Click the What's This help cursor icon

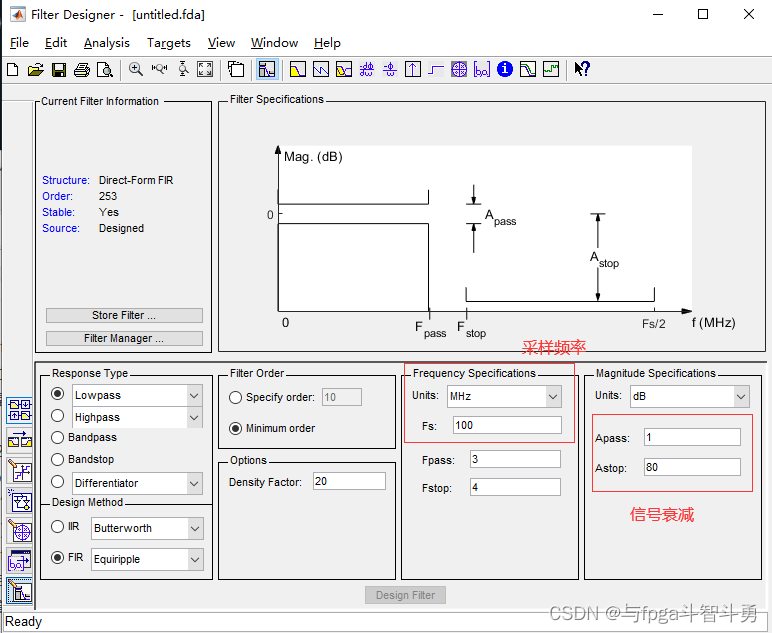coord(582,69)
